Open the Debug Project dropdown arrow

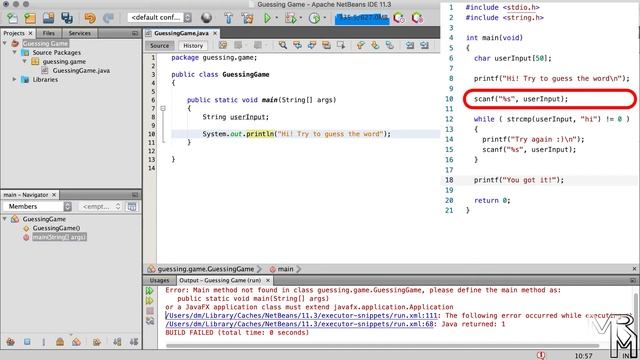pyautogui.click(x=301, y=18)
